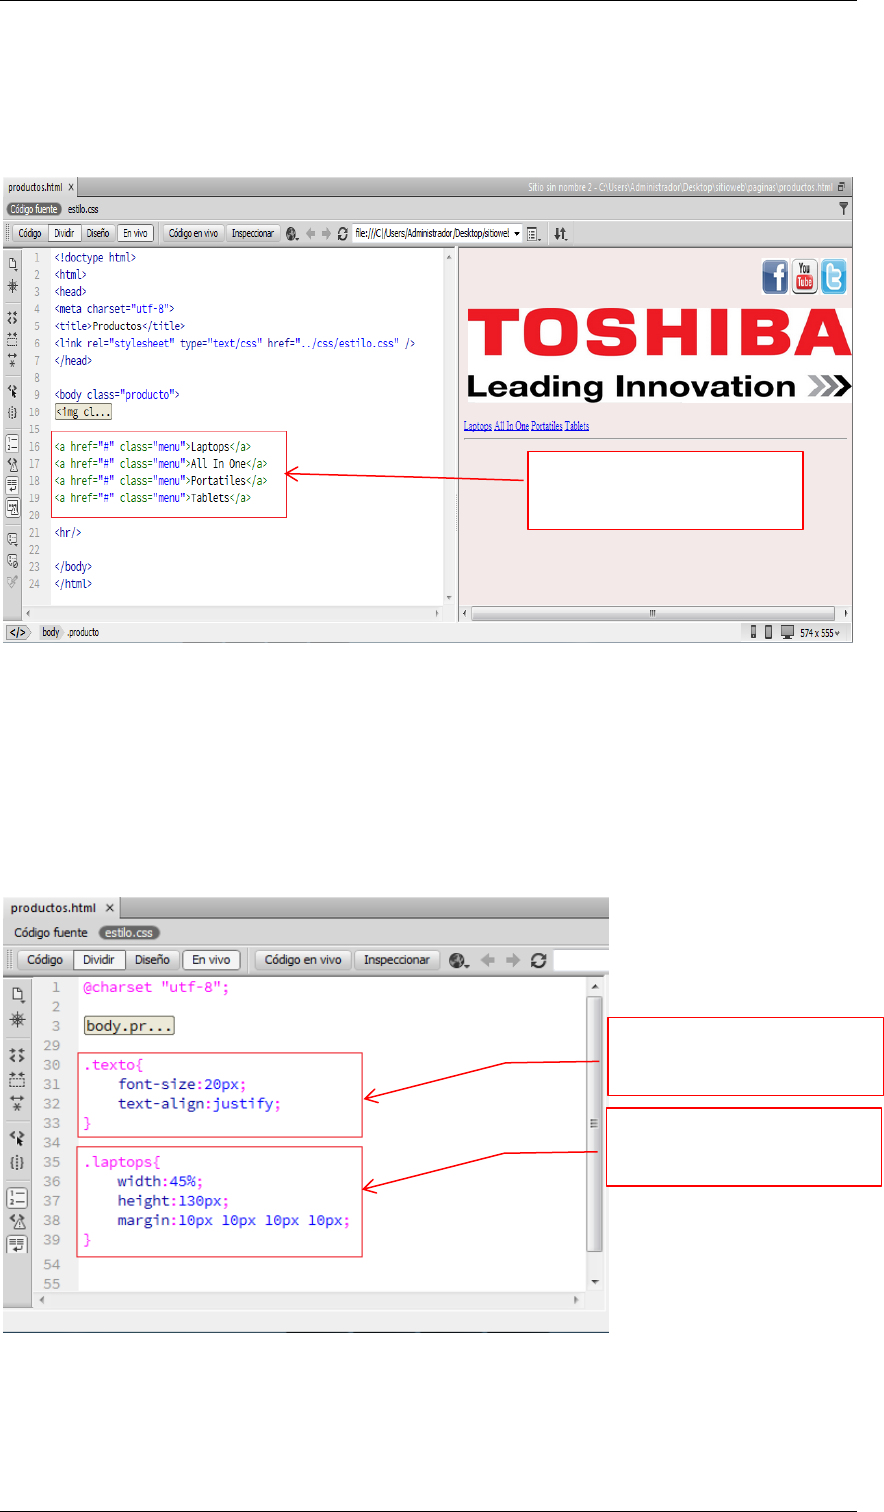Click Show Code Navigator icon in upper window

coord(13,286)
